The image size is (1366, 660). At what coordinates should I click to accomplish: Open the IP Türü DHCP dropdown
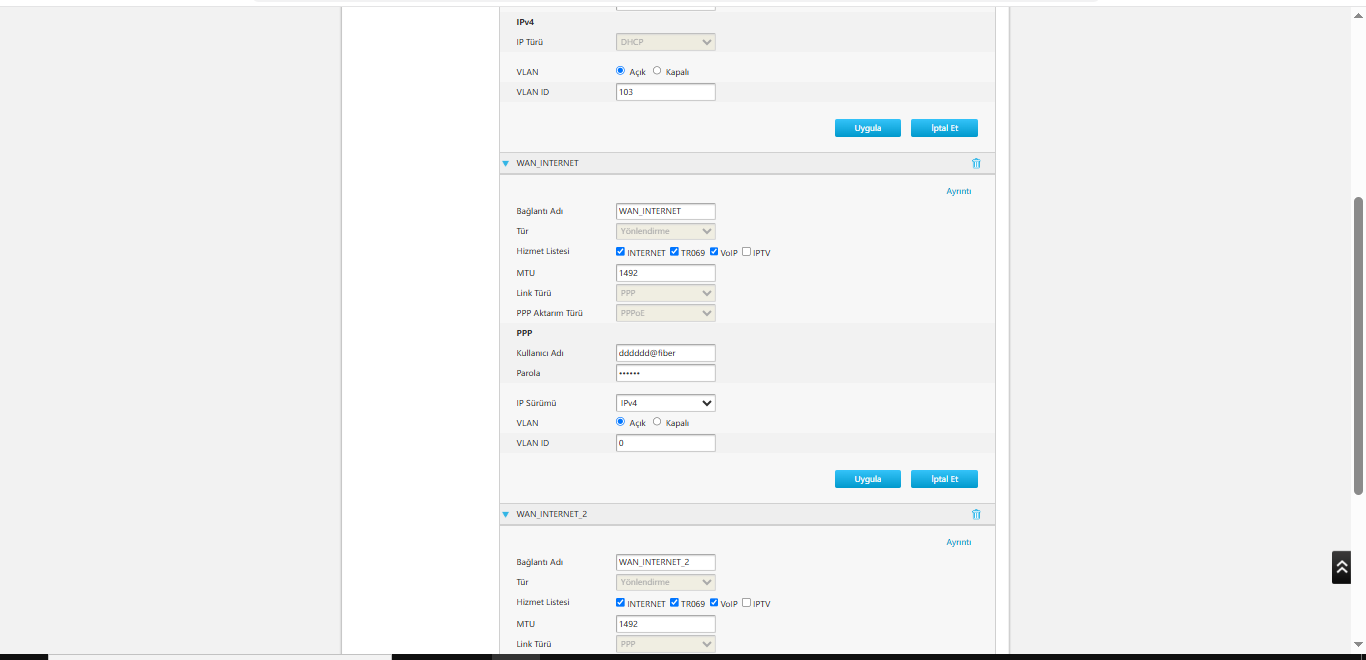click(x=666, y=42)
